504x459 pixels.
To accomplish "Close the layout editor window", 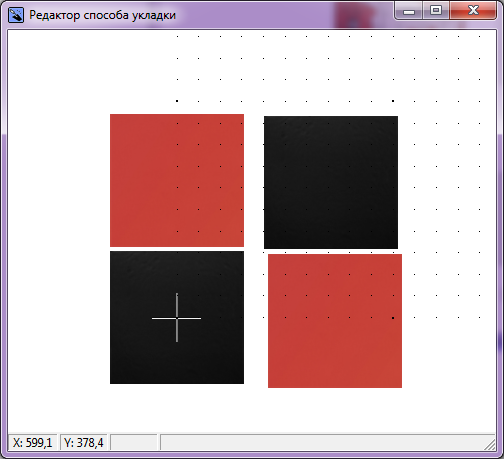I will (x=473, y=11).
